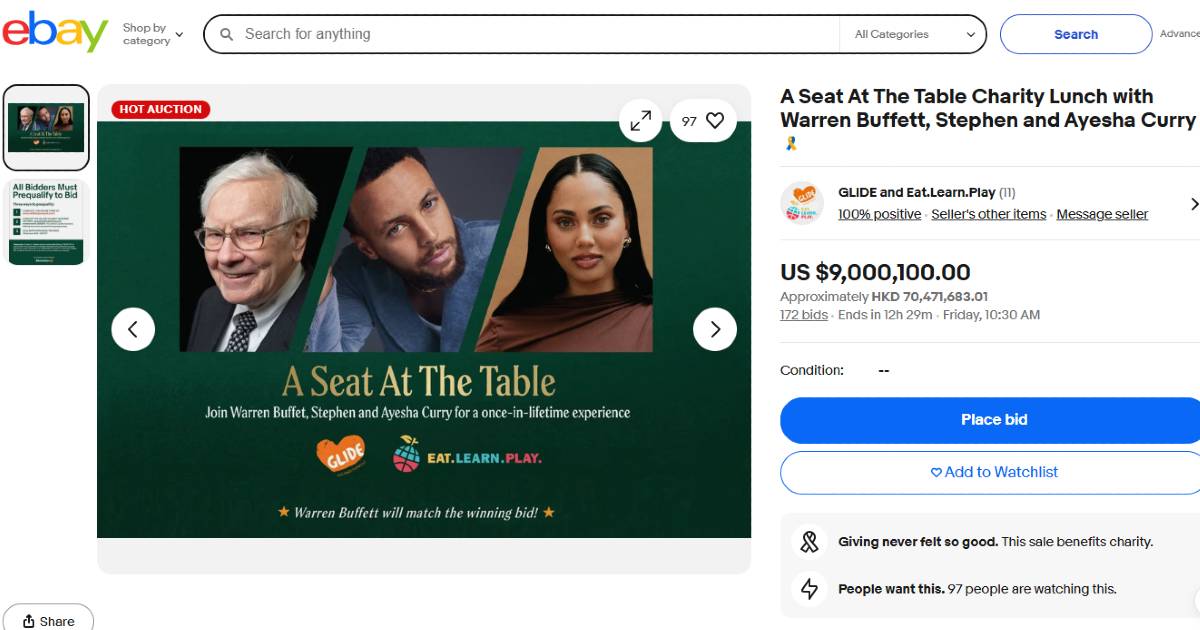The height and width of the screenshot is (630, 1200).
Task: Advance to next image with right arrow
Action: click(715, 329)
